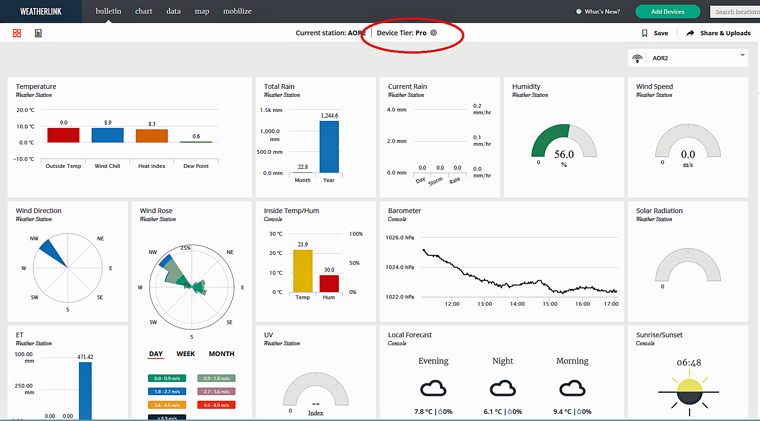The image size is (760, 421).
Task: Expand the AOR2 station dropdown
Action: pos(688,58)
